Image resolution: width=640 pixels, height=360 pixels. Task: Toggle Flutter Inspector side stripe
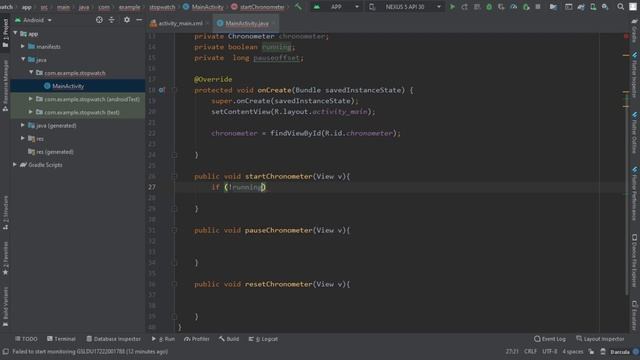pos(634,75)
